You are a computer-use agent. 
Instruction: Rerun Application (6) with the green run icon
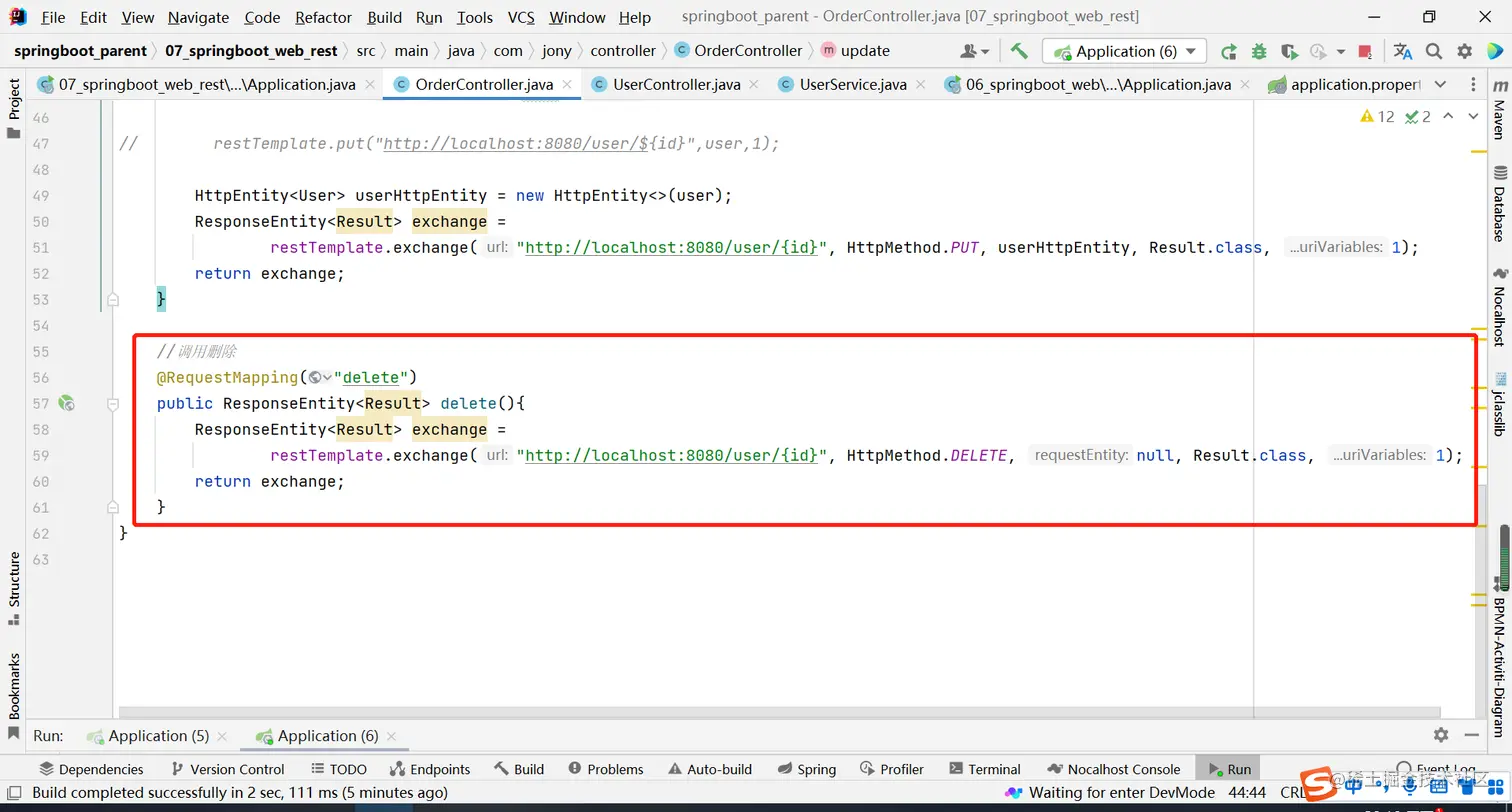click(1229, 51)
